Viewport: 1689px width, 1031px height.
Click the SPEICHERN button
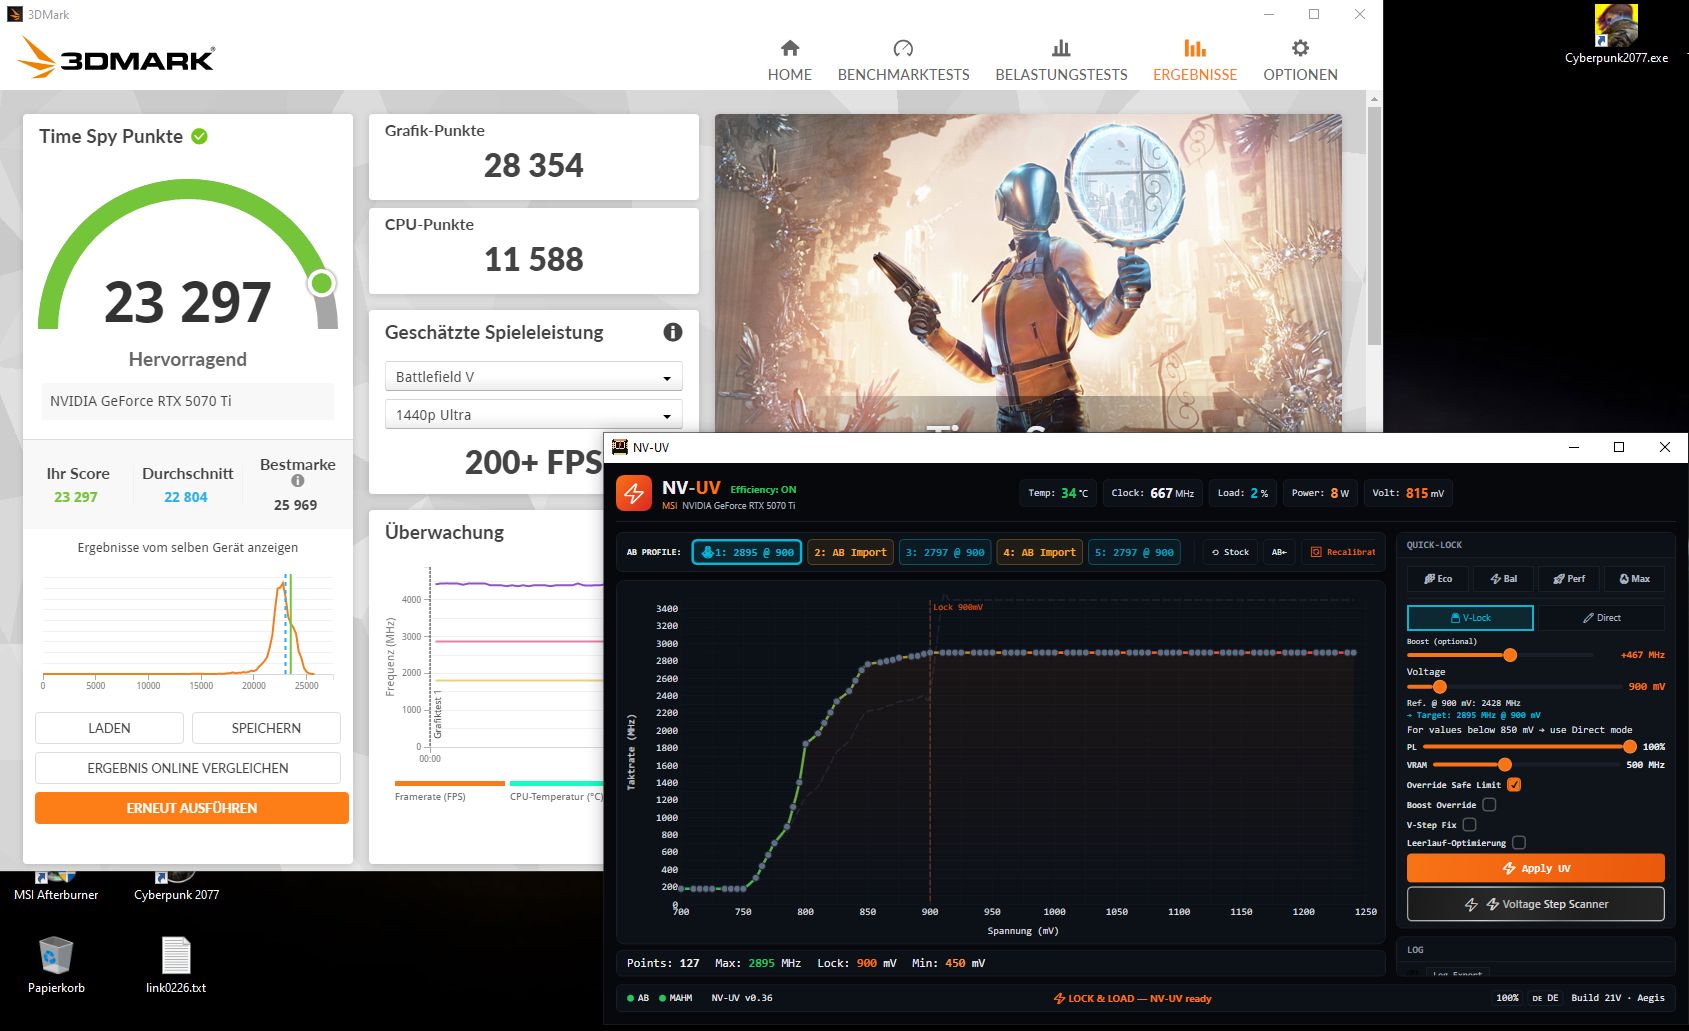[266, 728]
